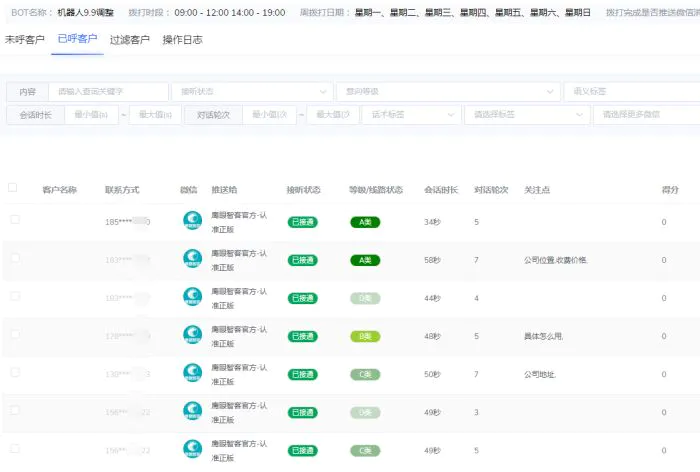Click the A类 badge in the 34秒 row

[x=365, y=222]
